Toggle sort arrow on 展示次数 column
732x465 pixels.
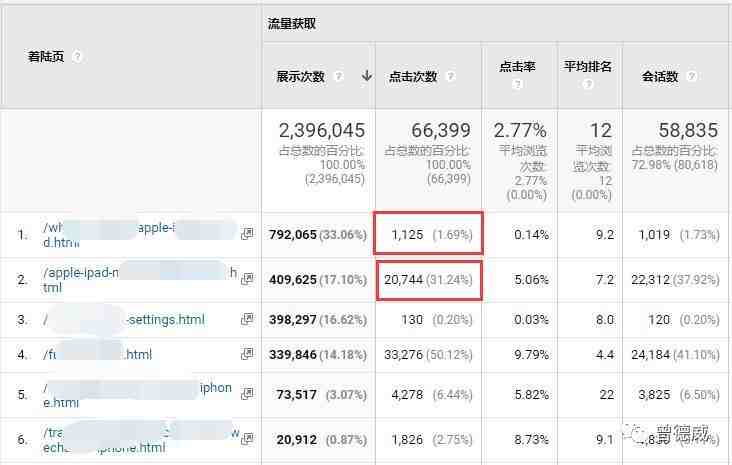[x=367, y=76]
